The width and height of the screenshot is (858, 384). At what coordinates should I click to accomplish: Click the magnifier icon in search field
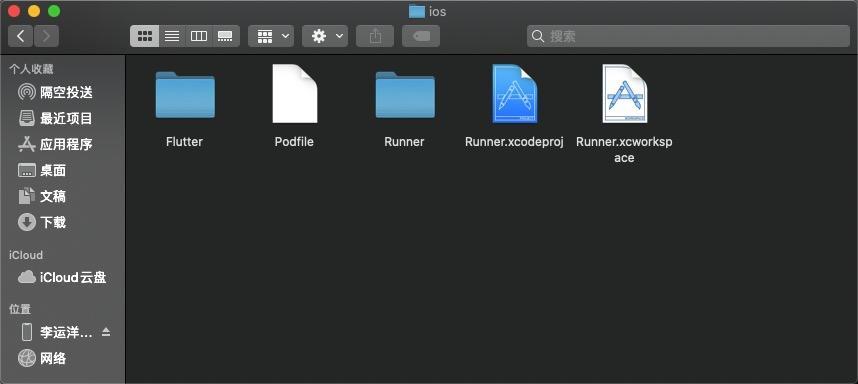(x=538, y=36)
